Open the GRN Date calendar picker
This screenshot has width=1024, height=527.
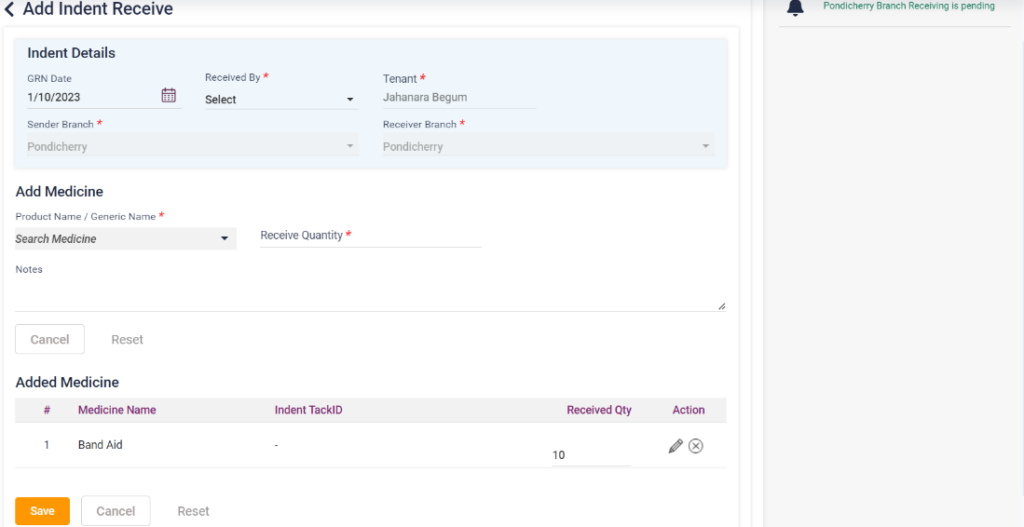pyautogui.click(x=168, y=95)
